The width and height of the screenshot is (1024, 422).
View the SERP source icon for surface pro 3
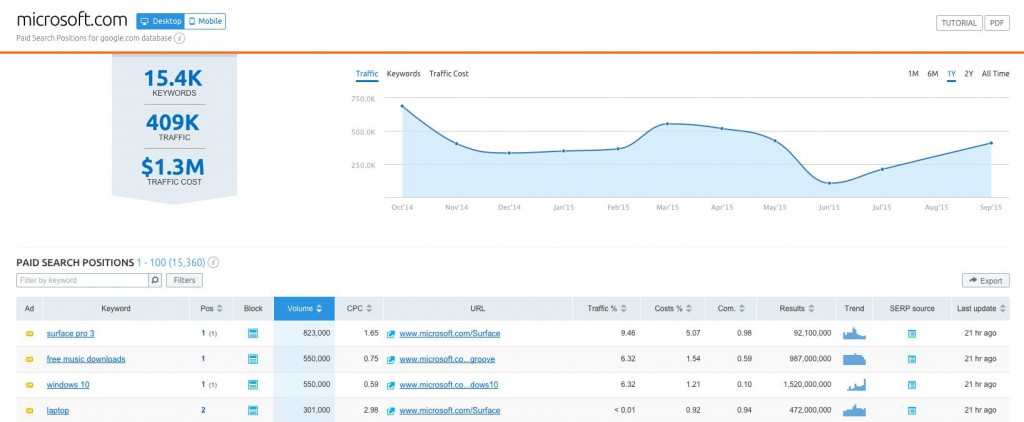[912, 334]
